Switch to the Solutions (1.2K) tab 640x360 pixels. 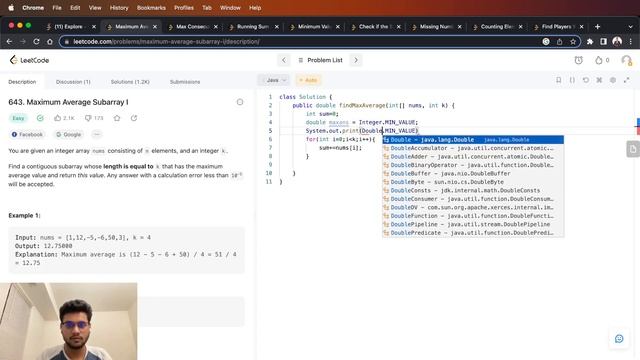click(x=130, y=82)
